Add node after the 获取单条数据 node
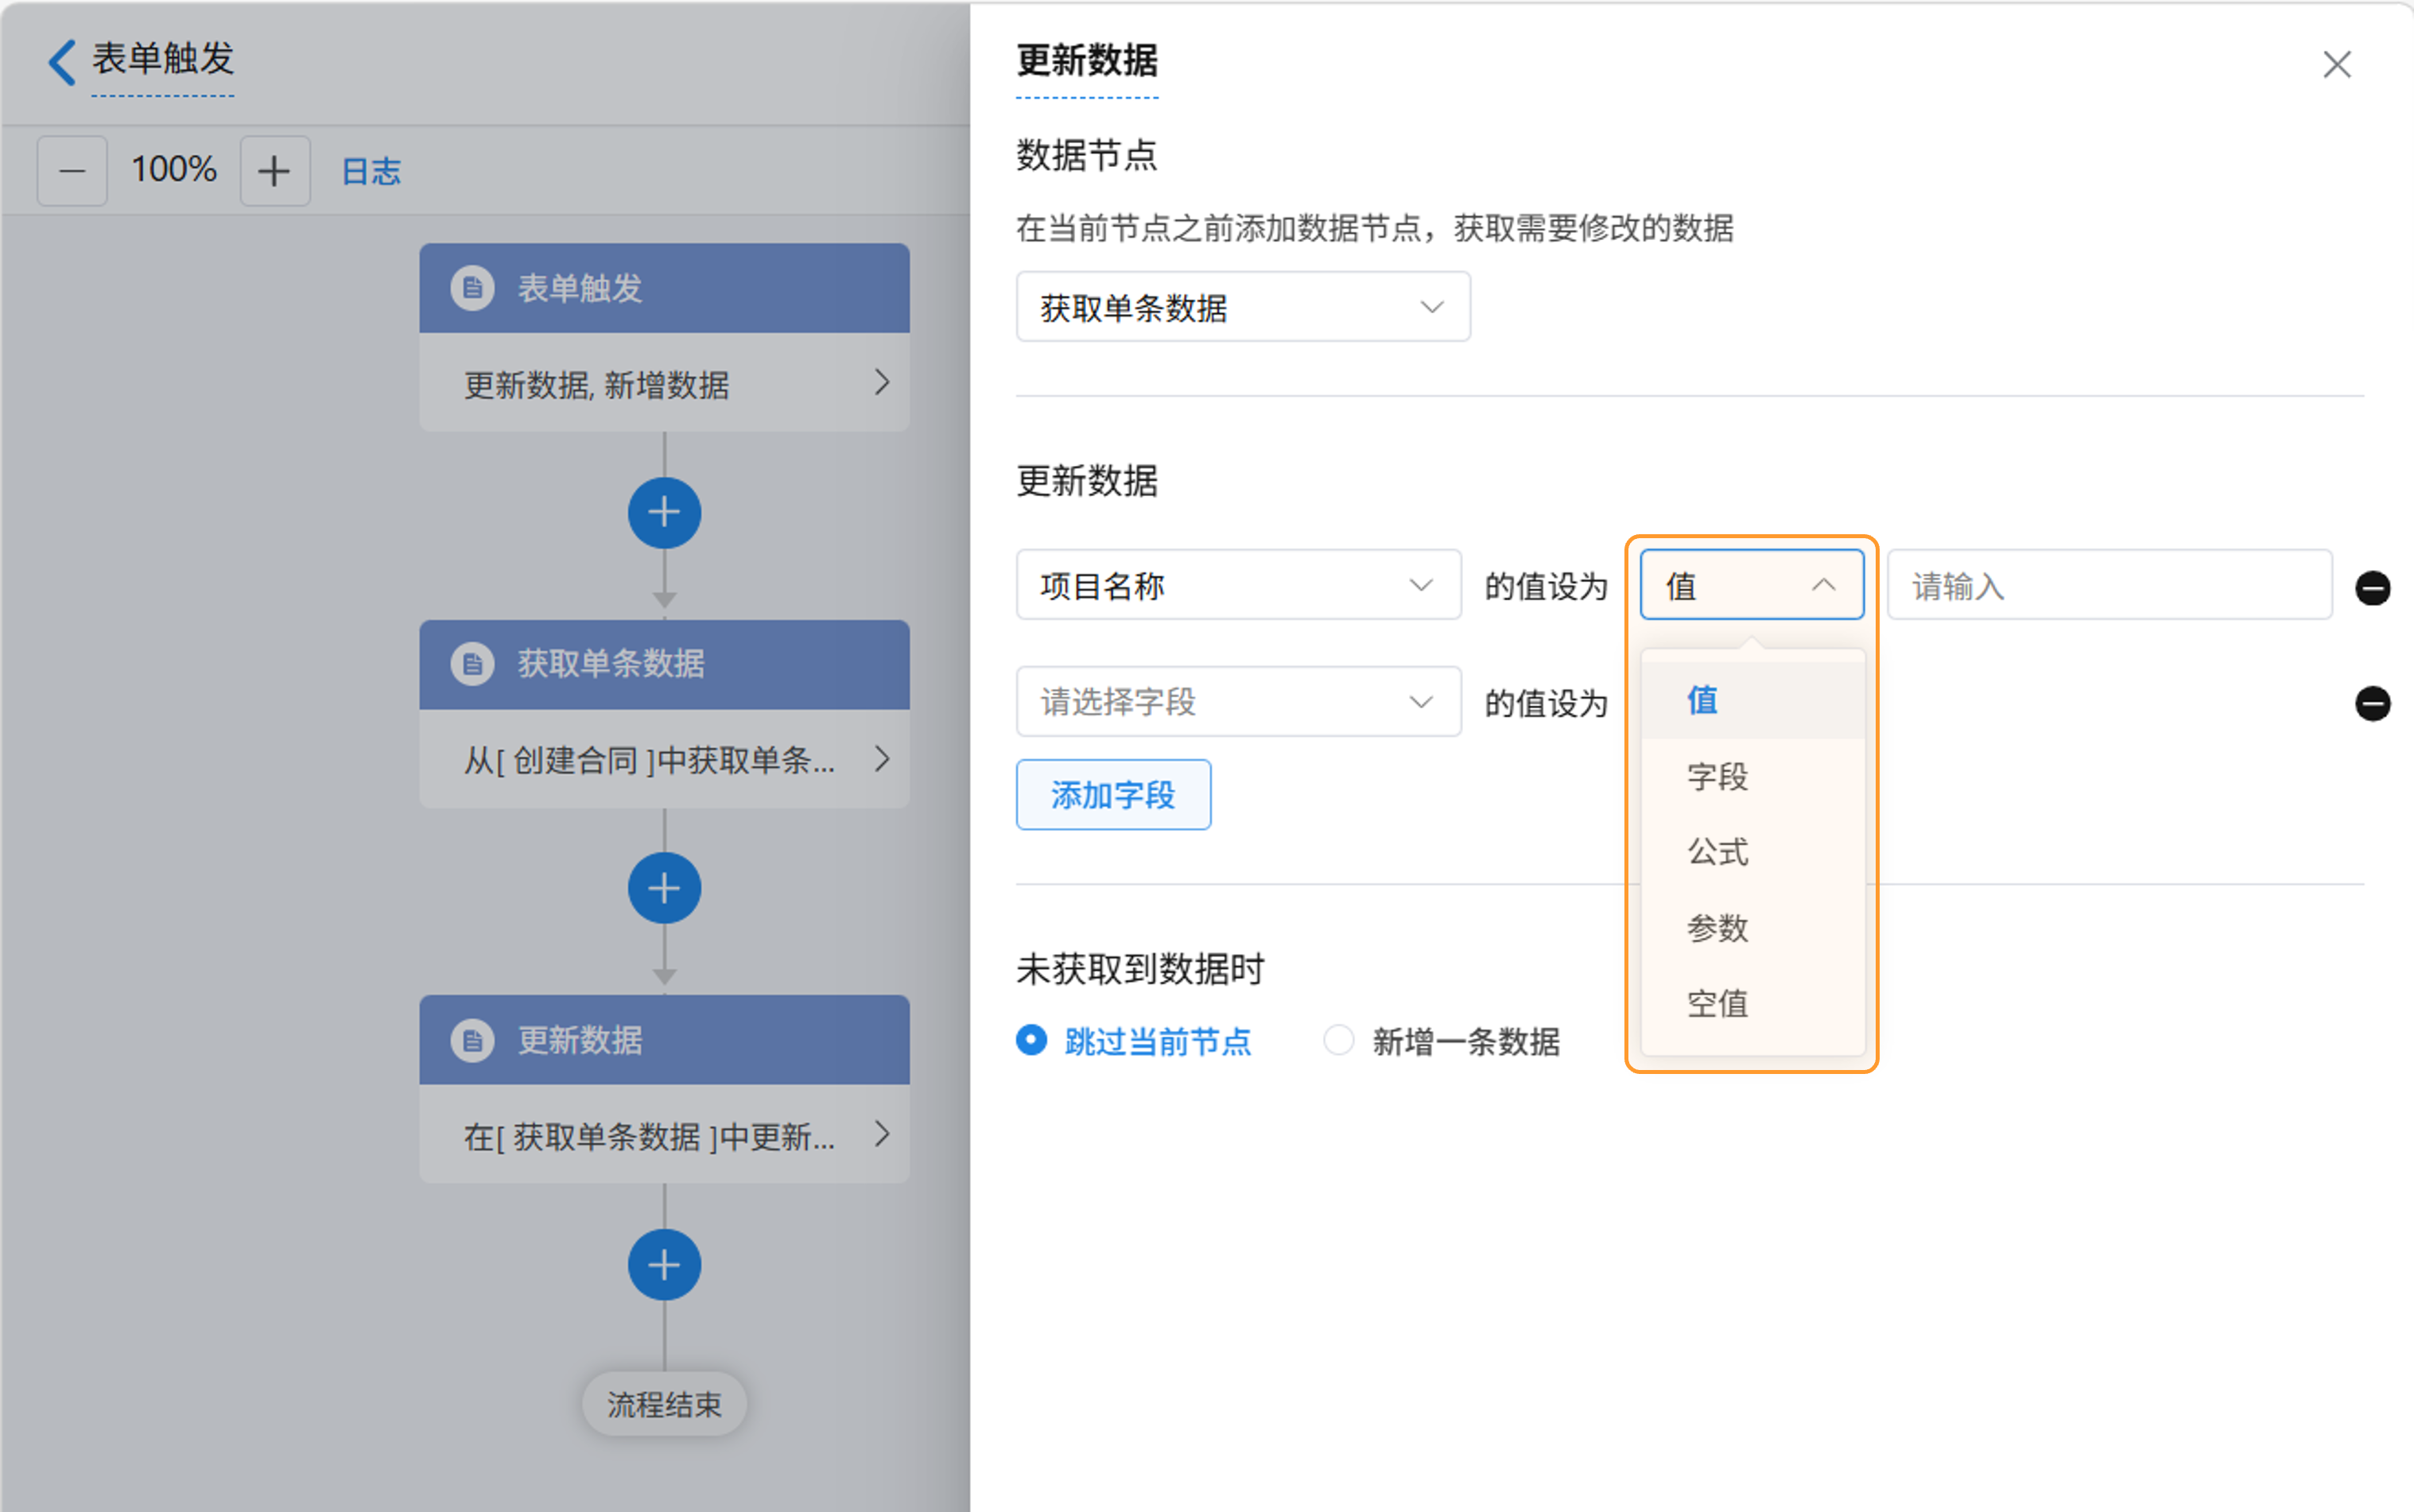This screenshot has width=2414, height=1512. tap(664, 888)
